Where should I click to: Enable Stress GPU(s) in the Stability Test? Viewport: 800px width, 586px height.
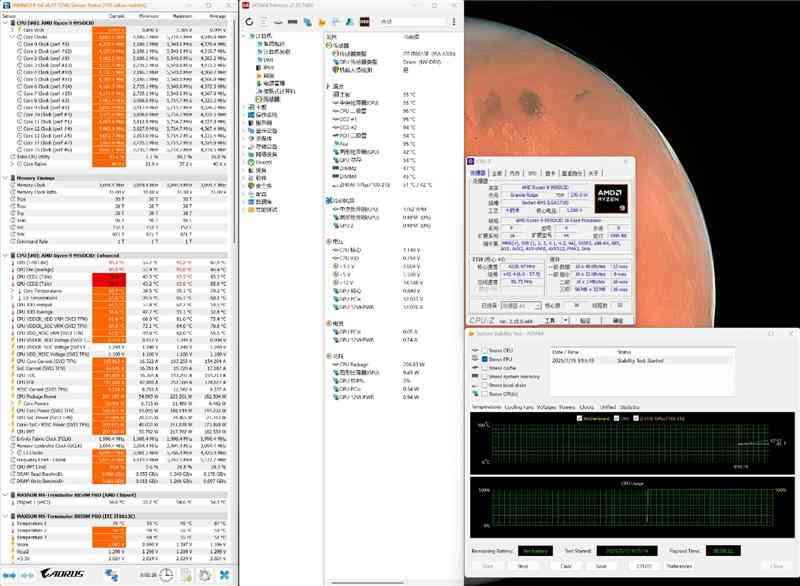pyautogui.click(x=483, y=393)
